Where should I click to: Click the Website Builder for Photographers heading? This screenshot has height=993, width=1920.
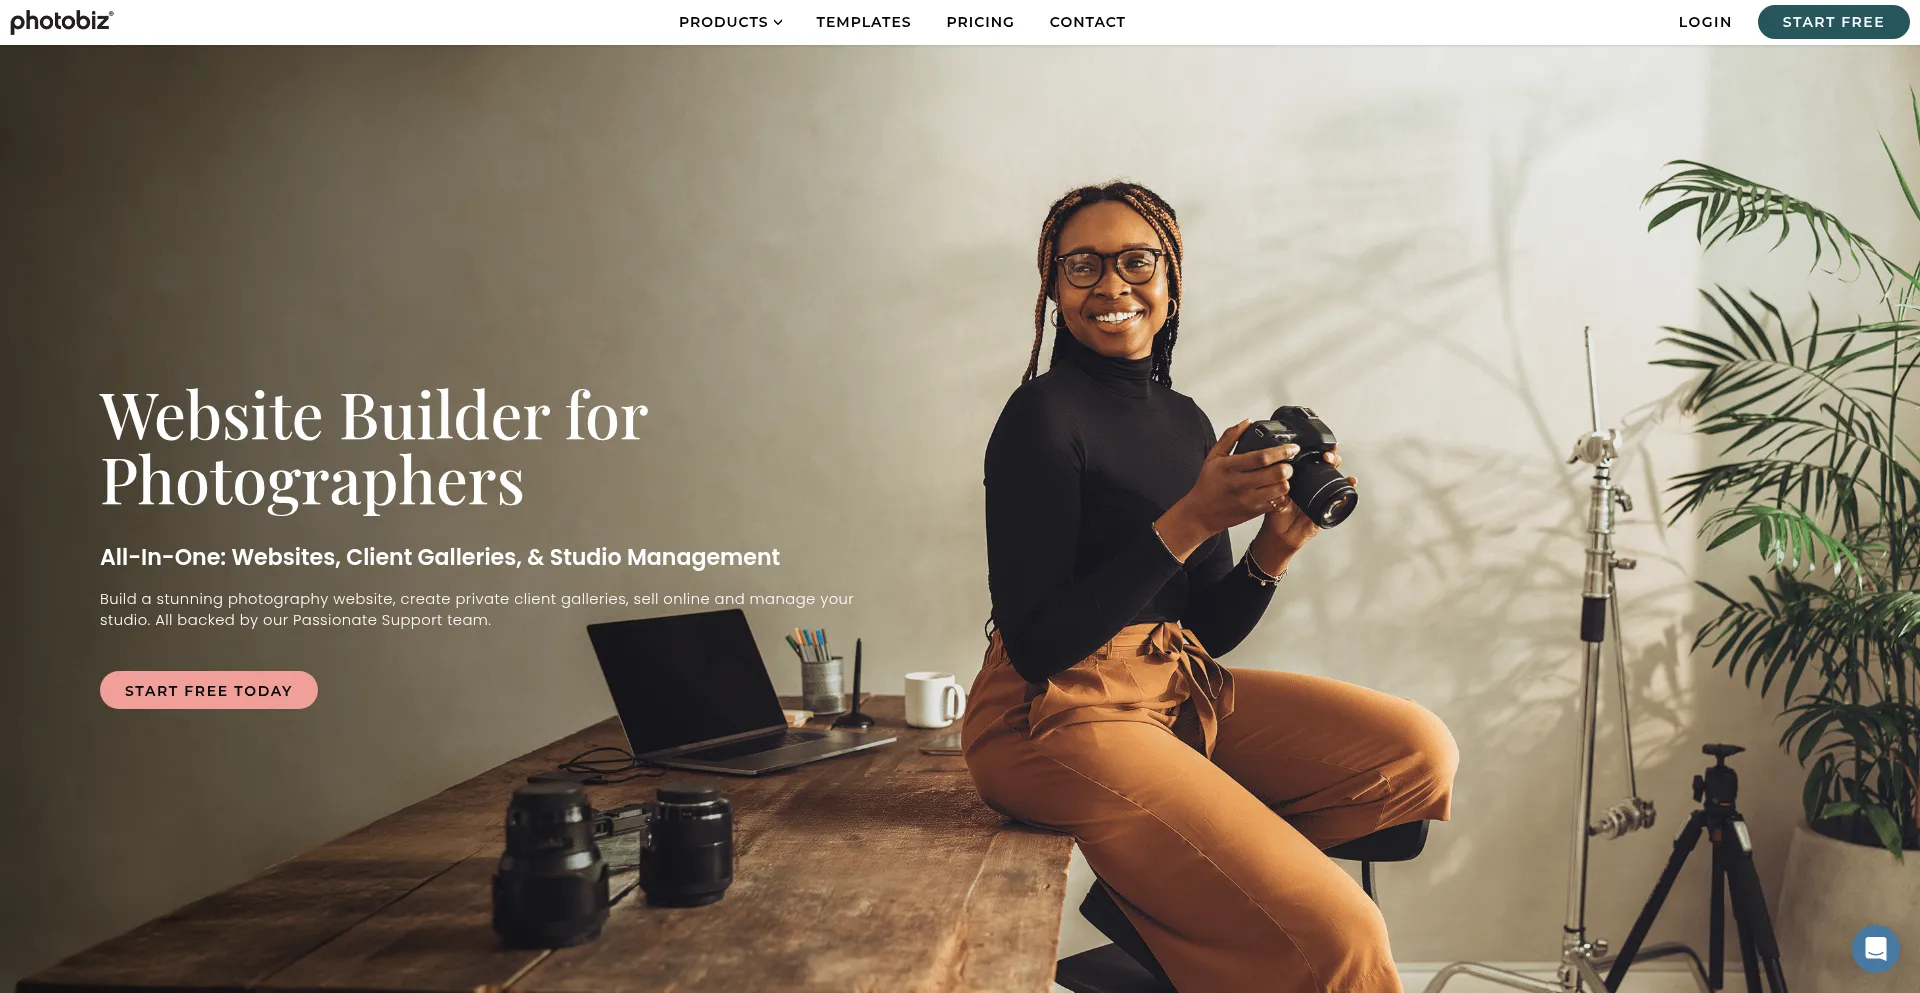pos(374,448)
